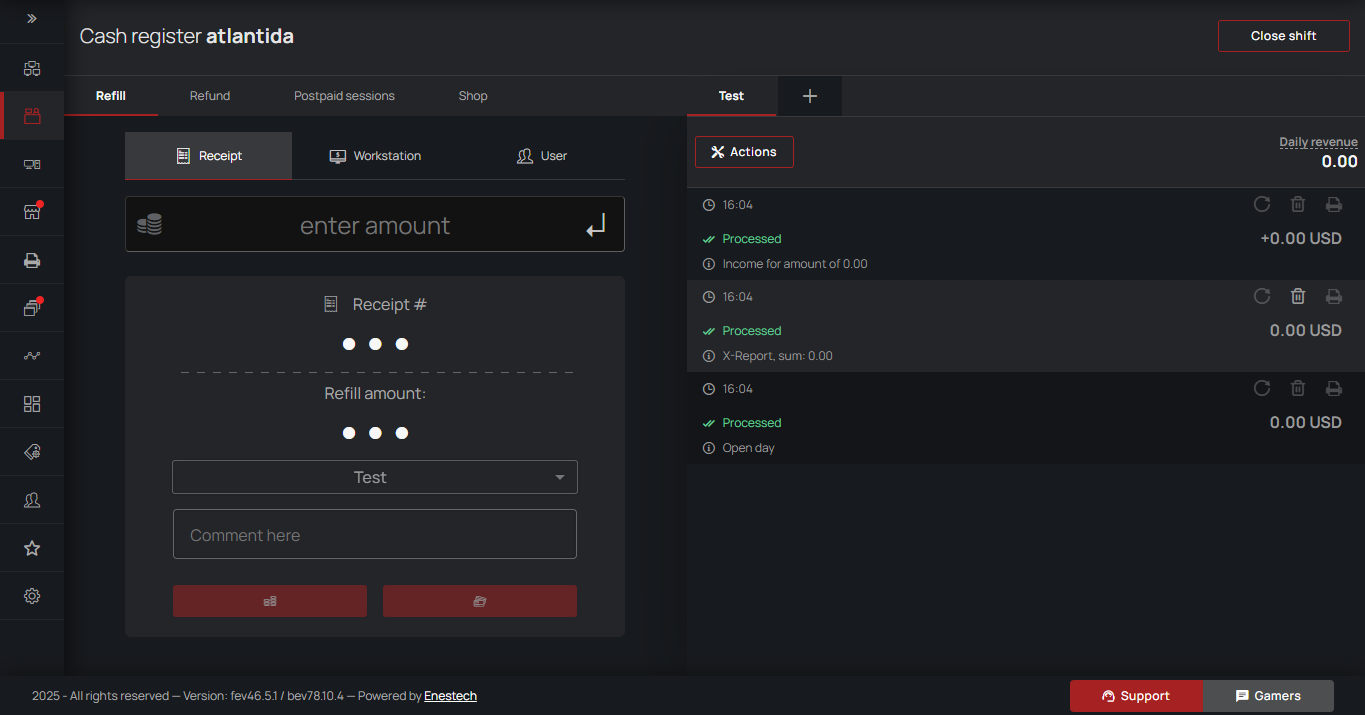Open the shop icon in sidebar
Viewport: 1365px width, 715px height.
click(x=32, y=212)
